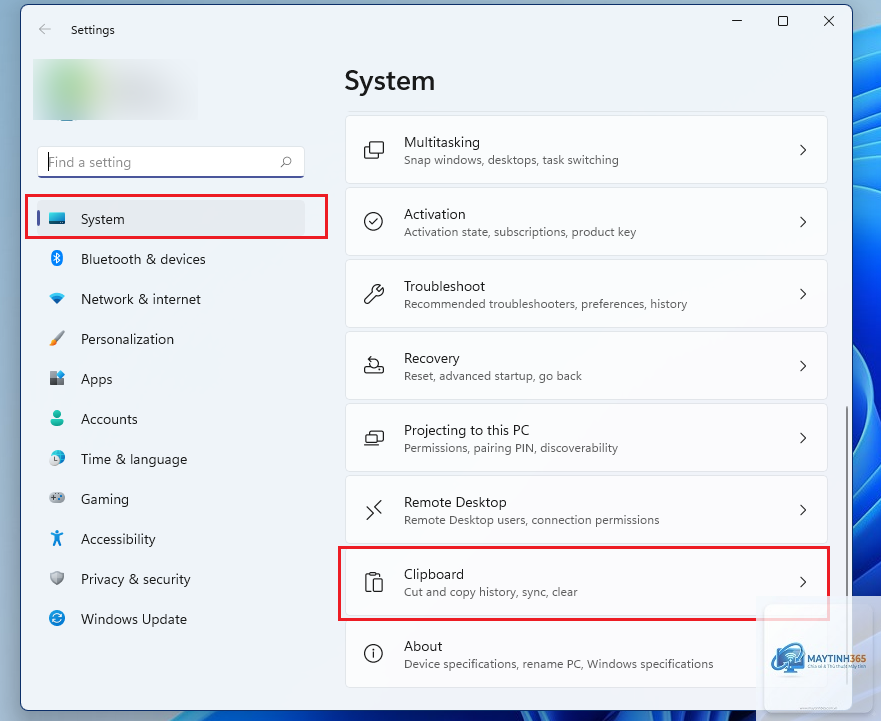Expand Multitasking with its chevron arrow
Screen dimensions: 881x721
point(803,150)
